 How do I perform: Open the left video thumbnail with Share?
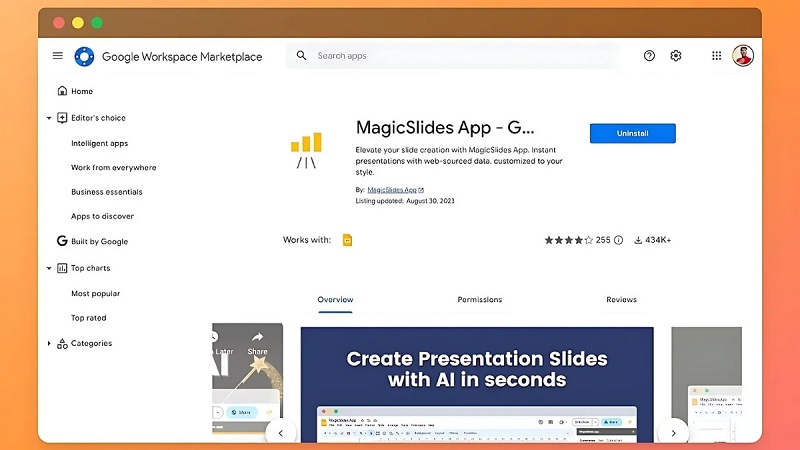coord(247,380)
